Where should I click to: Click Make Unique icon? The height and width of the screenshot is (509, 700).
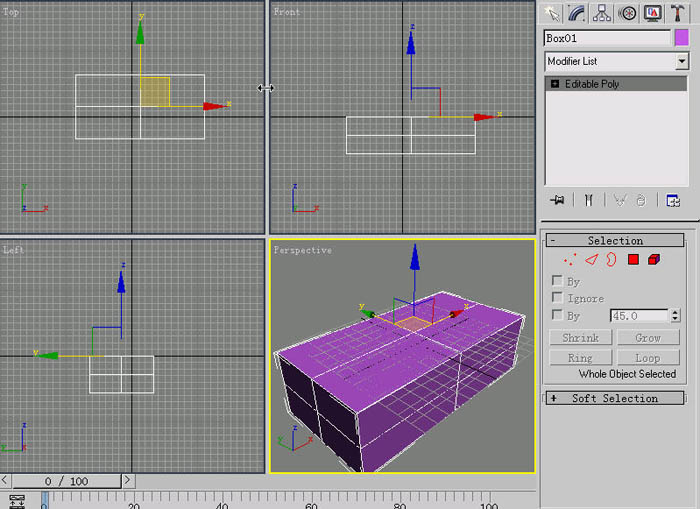tap(620, 200)
